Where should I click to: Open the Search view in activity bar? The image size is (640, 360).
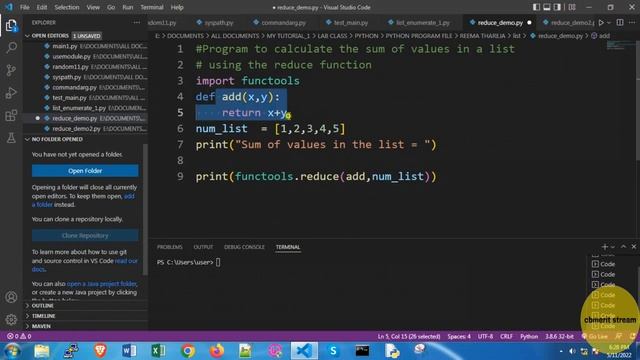pyautogui.click(x=11, y=48)
